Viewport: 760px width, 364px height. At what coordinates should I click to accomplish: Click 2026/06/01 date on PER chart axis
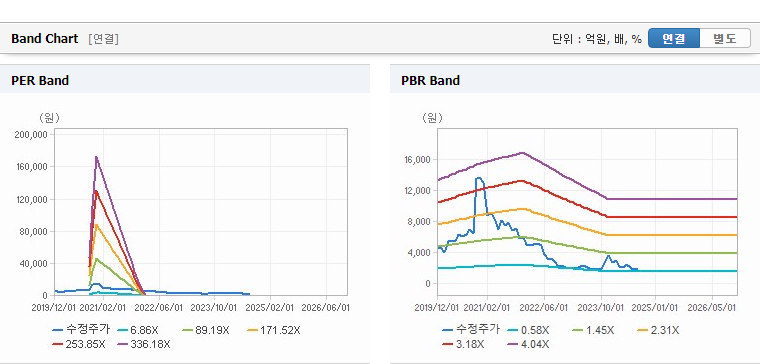click(x=326, y=308)
